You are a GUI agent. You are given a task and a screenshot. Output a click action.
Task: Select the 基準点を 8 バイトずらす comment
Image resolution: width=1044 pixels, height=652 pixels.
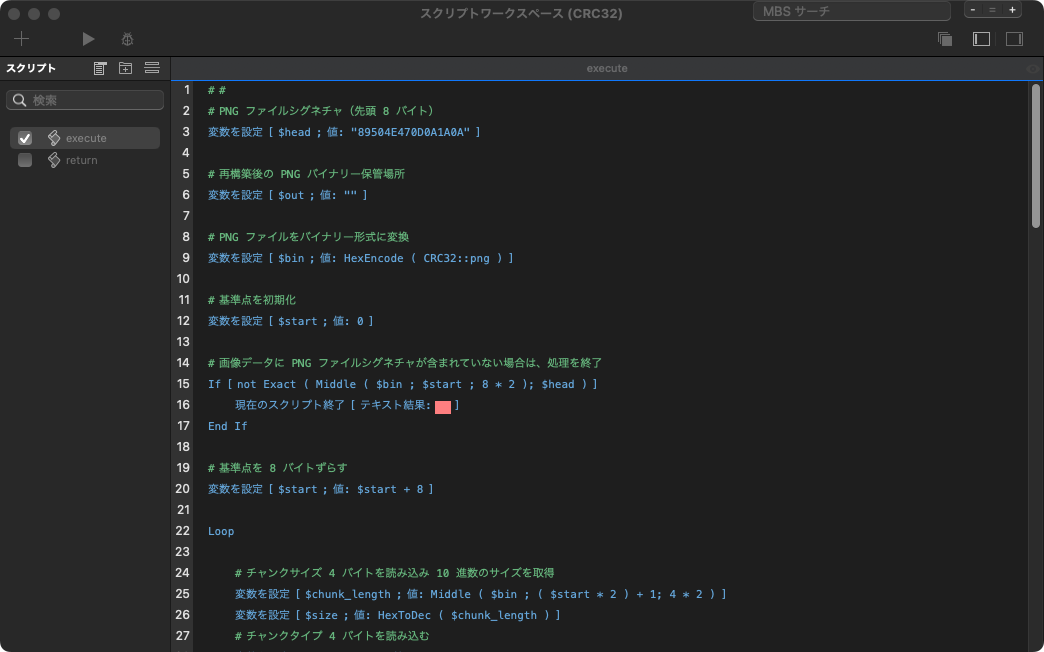click(x=277, y=468)
